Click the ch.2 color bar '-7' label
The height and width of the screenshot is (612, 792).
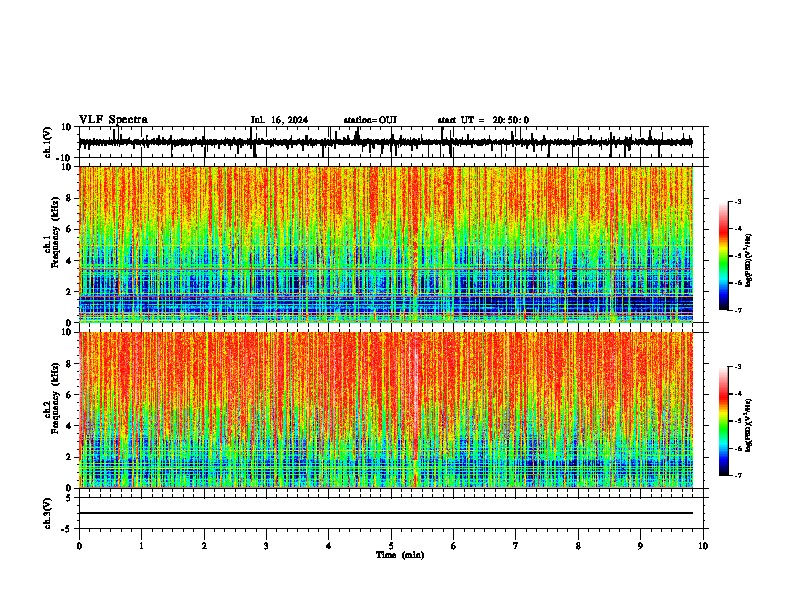pyautogui.click(x=738, y=475)
